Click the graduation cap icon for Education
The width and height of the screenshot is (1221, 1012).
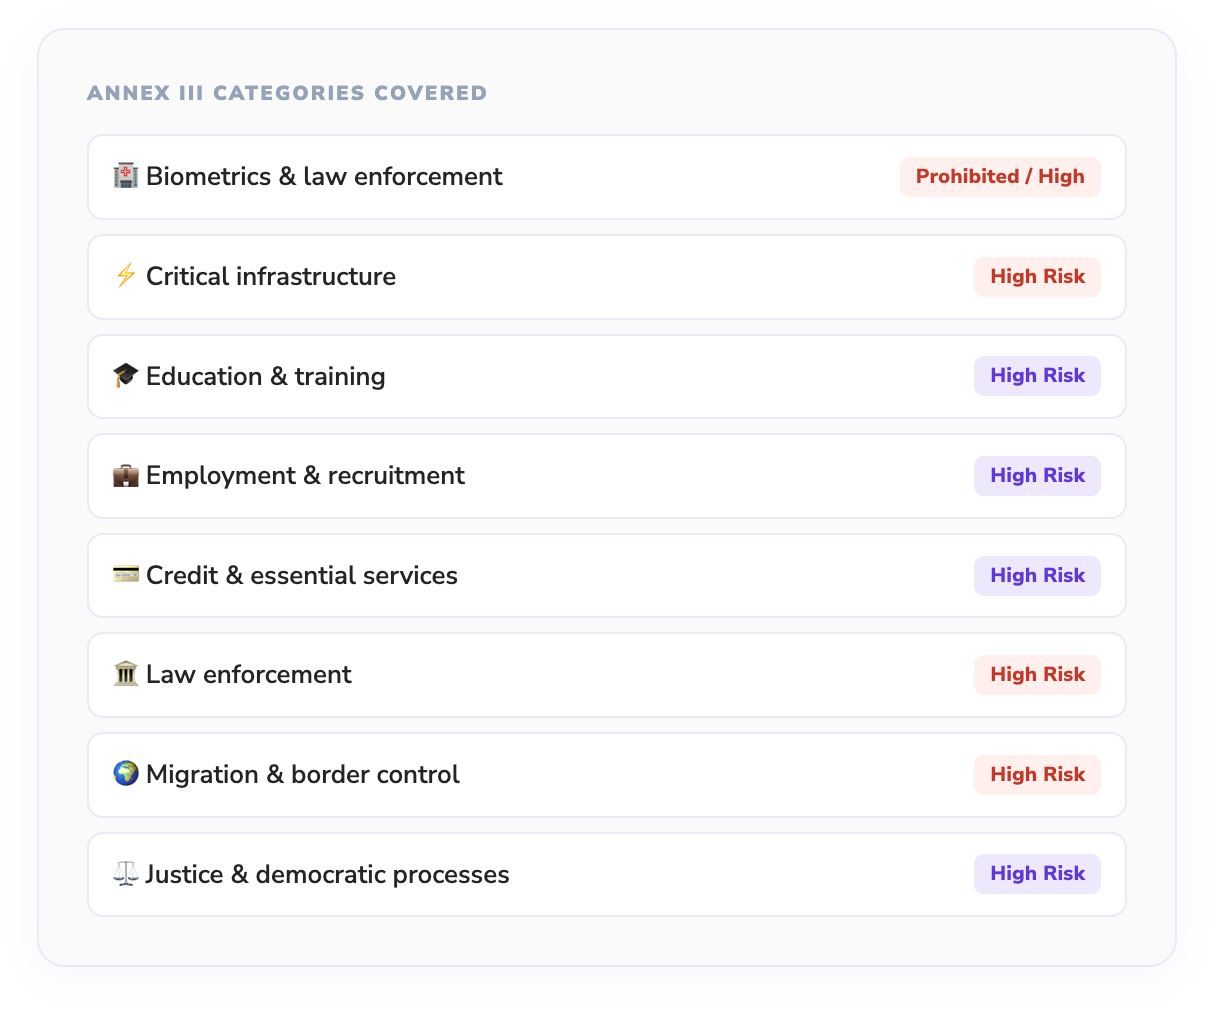126,376
